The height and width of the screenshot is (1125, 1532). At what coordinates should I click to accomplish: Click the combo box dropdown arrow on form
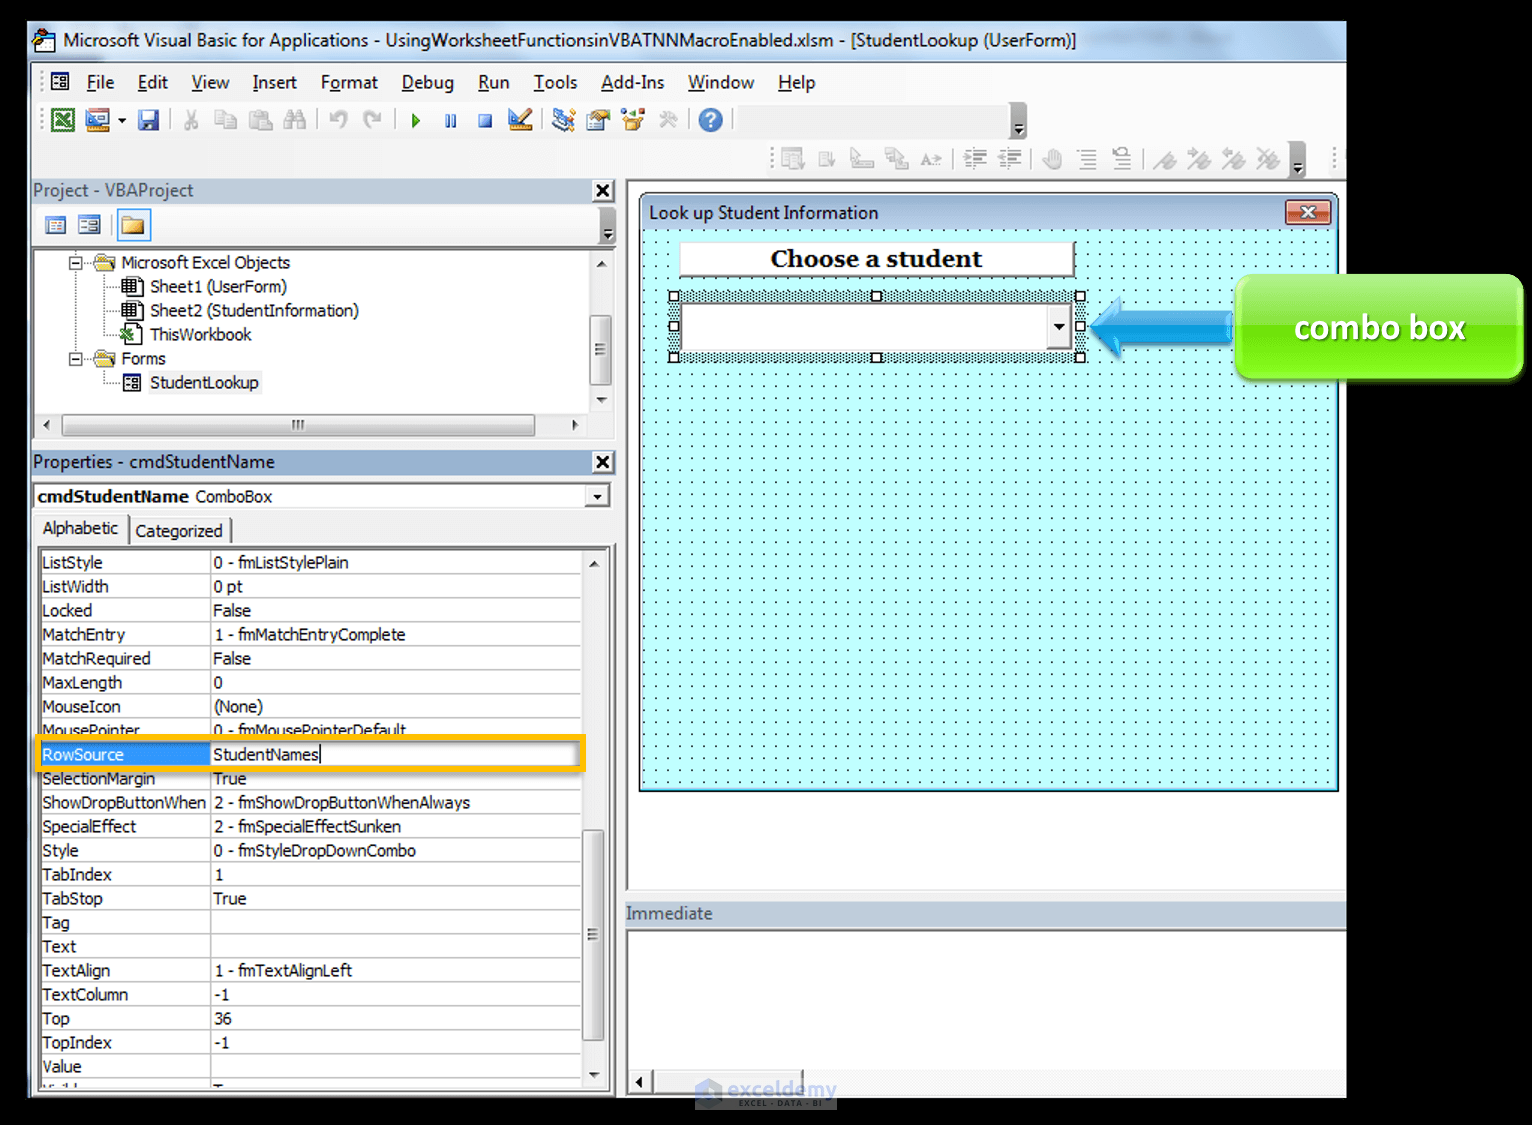[x=1058, y=327]
